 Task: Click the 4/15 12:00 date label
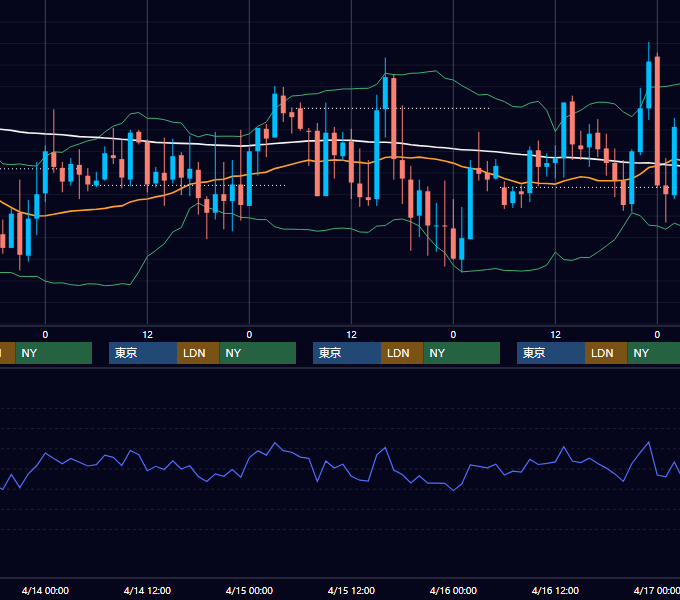351,590
